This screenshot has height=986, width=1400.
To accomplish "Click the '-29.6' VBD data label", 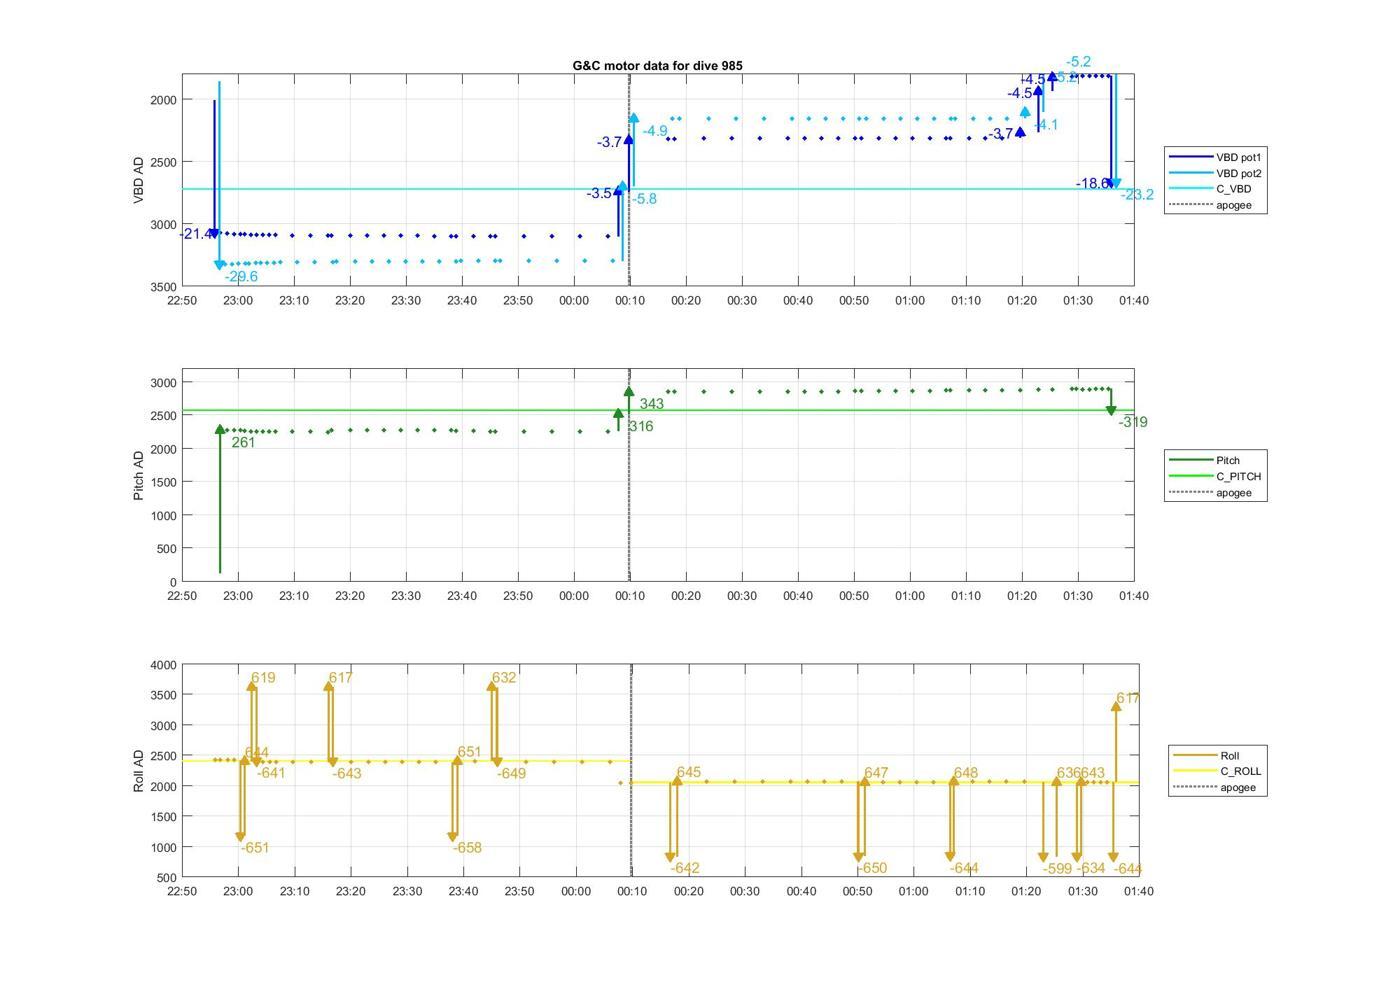I will point(241,277).
